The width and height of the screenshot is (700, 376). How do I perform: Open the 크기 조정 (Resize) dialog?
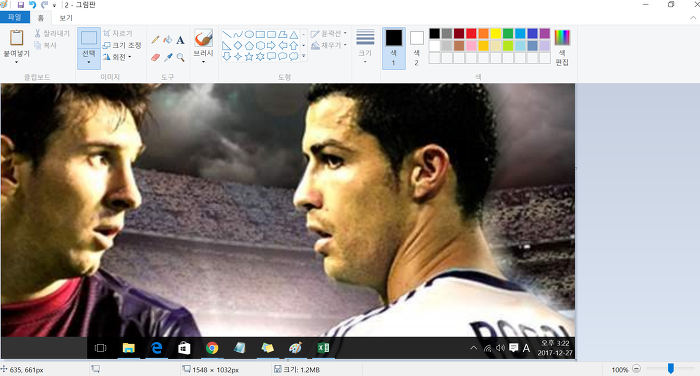[122, 45]
